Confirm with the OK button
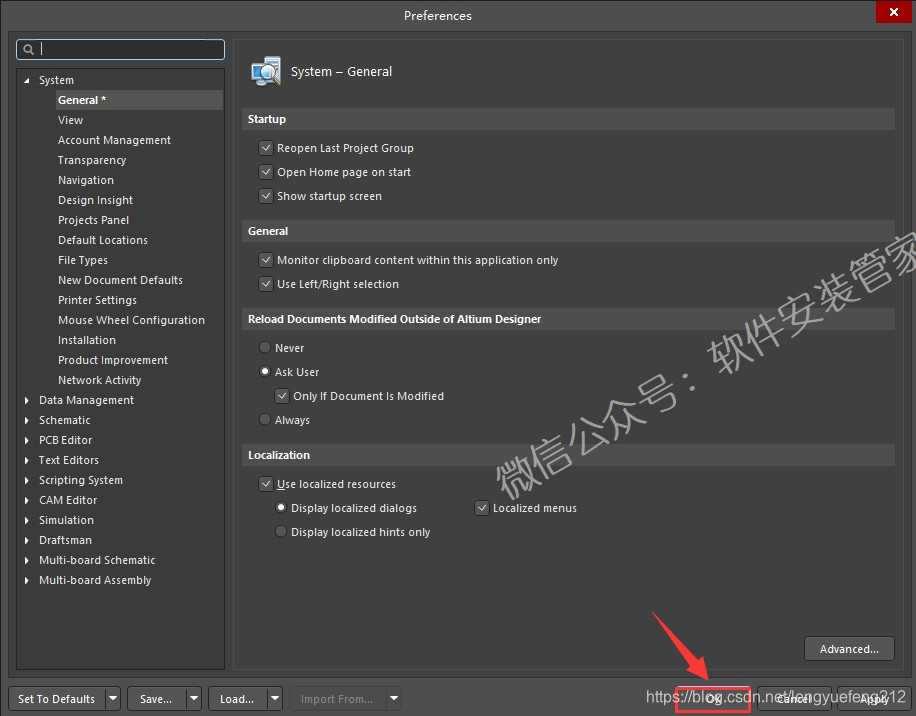The image size is (916, 716). point(713,699)
